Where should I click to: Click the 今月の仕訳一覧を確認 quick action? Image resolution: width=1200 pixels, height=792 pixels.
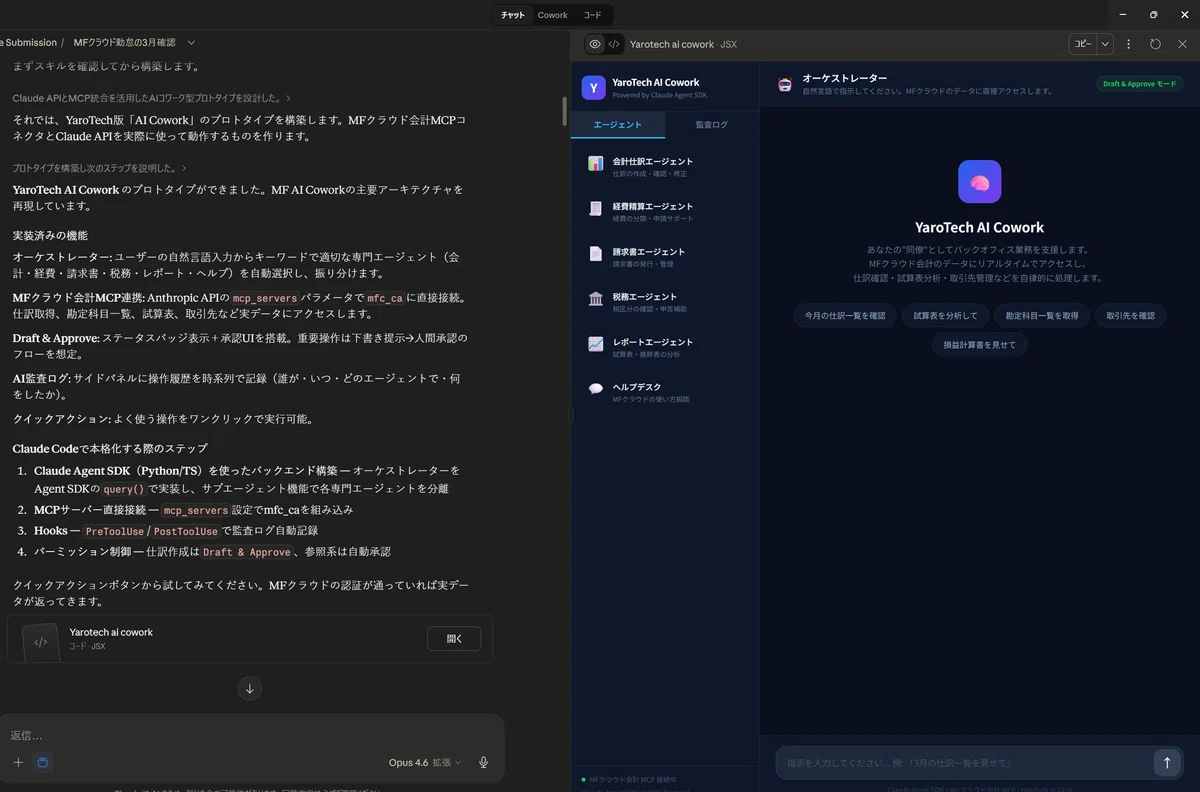[845, 315]
